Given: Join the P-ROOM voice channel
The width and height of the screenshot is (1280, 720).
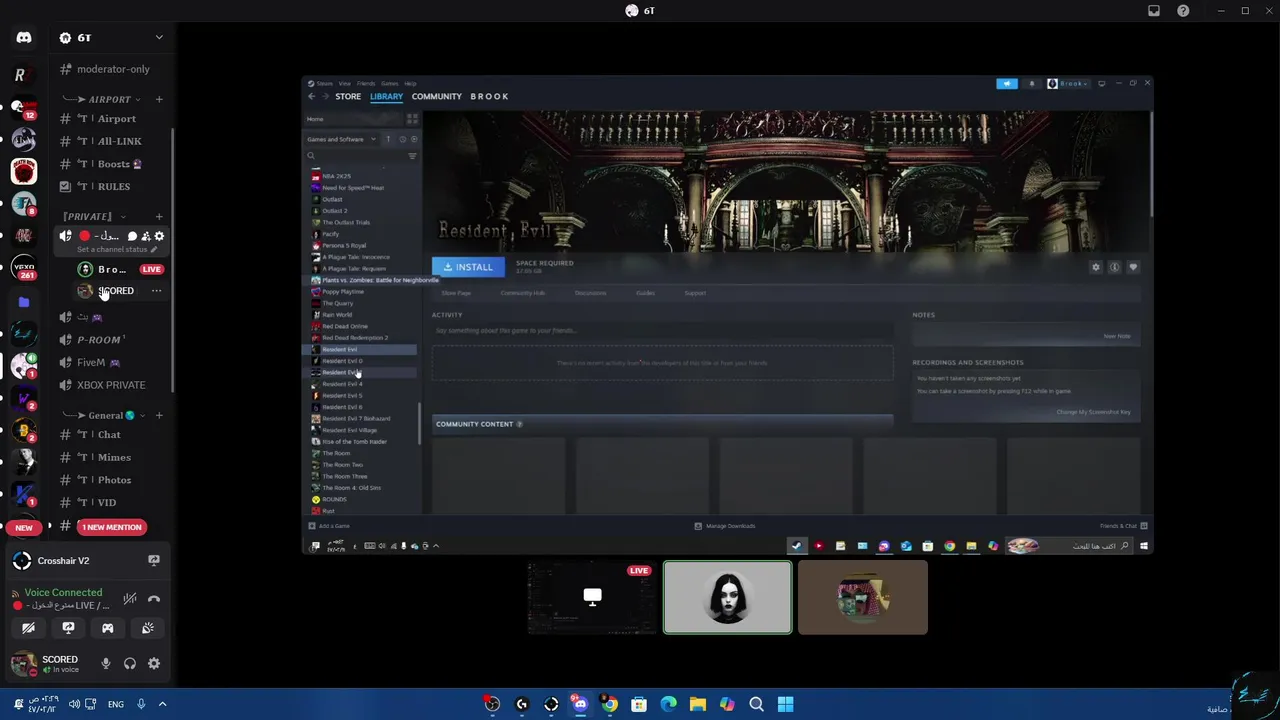Looking at the screenshot, I should 112,340.
